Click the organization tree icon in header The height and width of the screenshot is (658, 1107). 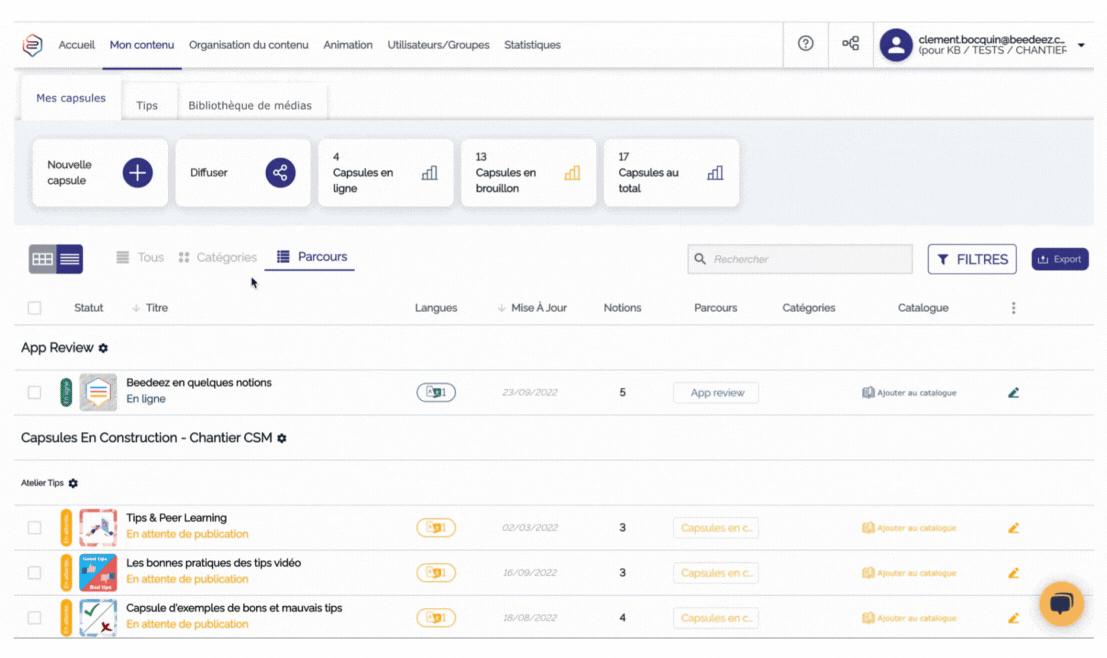coord(850,44)
